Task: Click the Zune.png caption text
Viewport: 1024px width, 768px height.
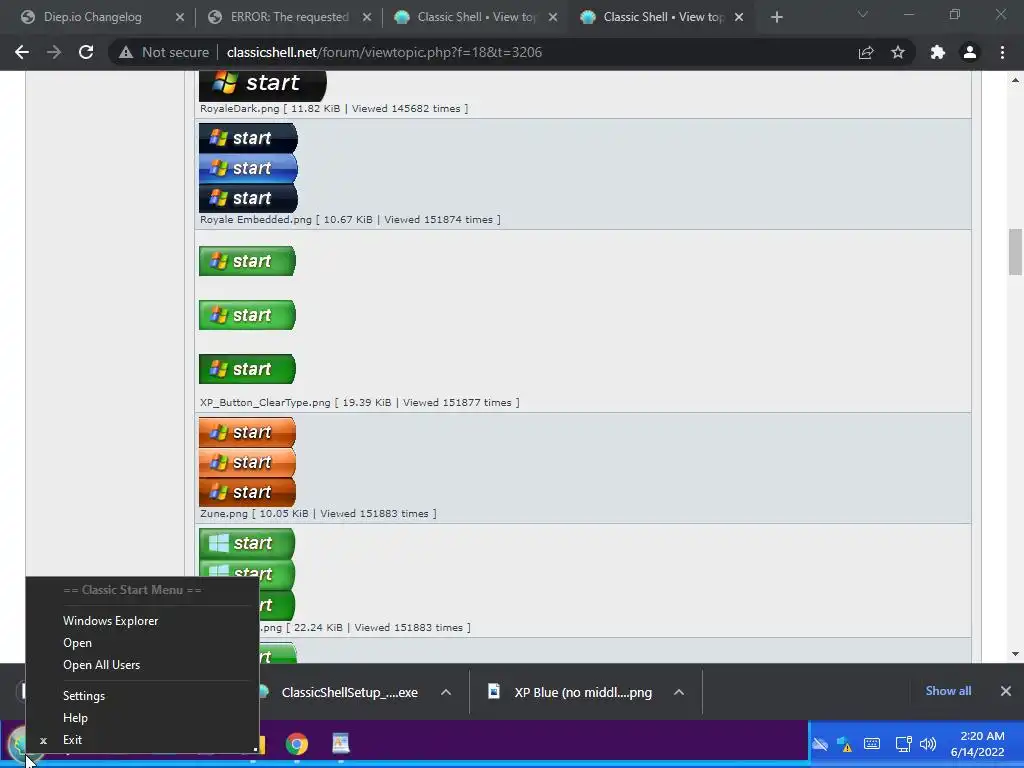Action: click(318, 513)
